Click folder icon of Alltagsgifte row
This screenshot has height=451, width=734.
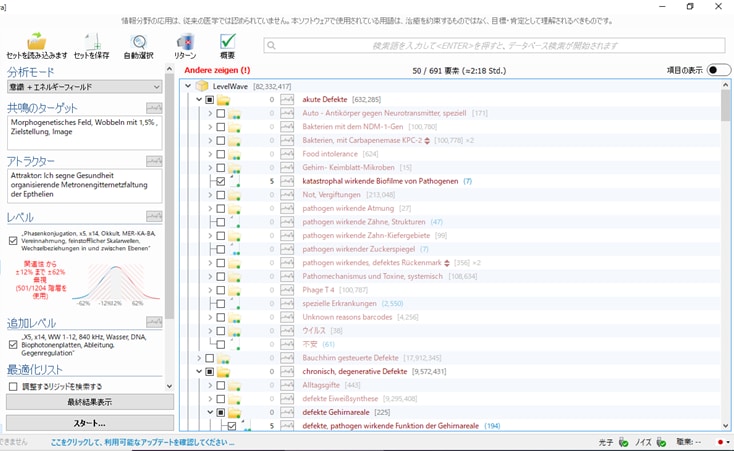click(x=234, y=385)
